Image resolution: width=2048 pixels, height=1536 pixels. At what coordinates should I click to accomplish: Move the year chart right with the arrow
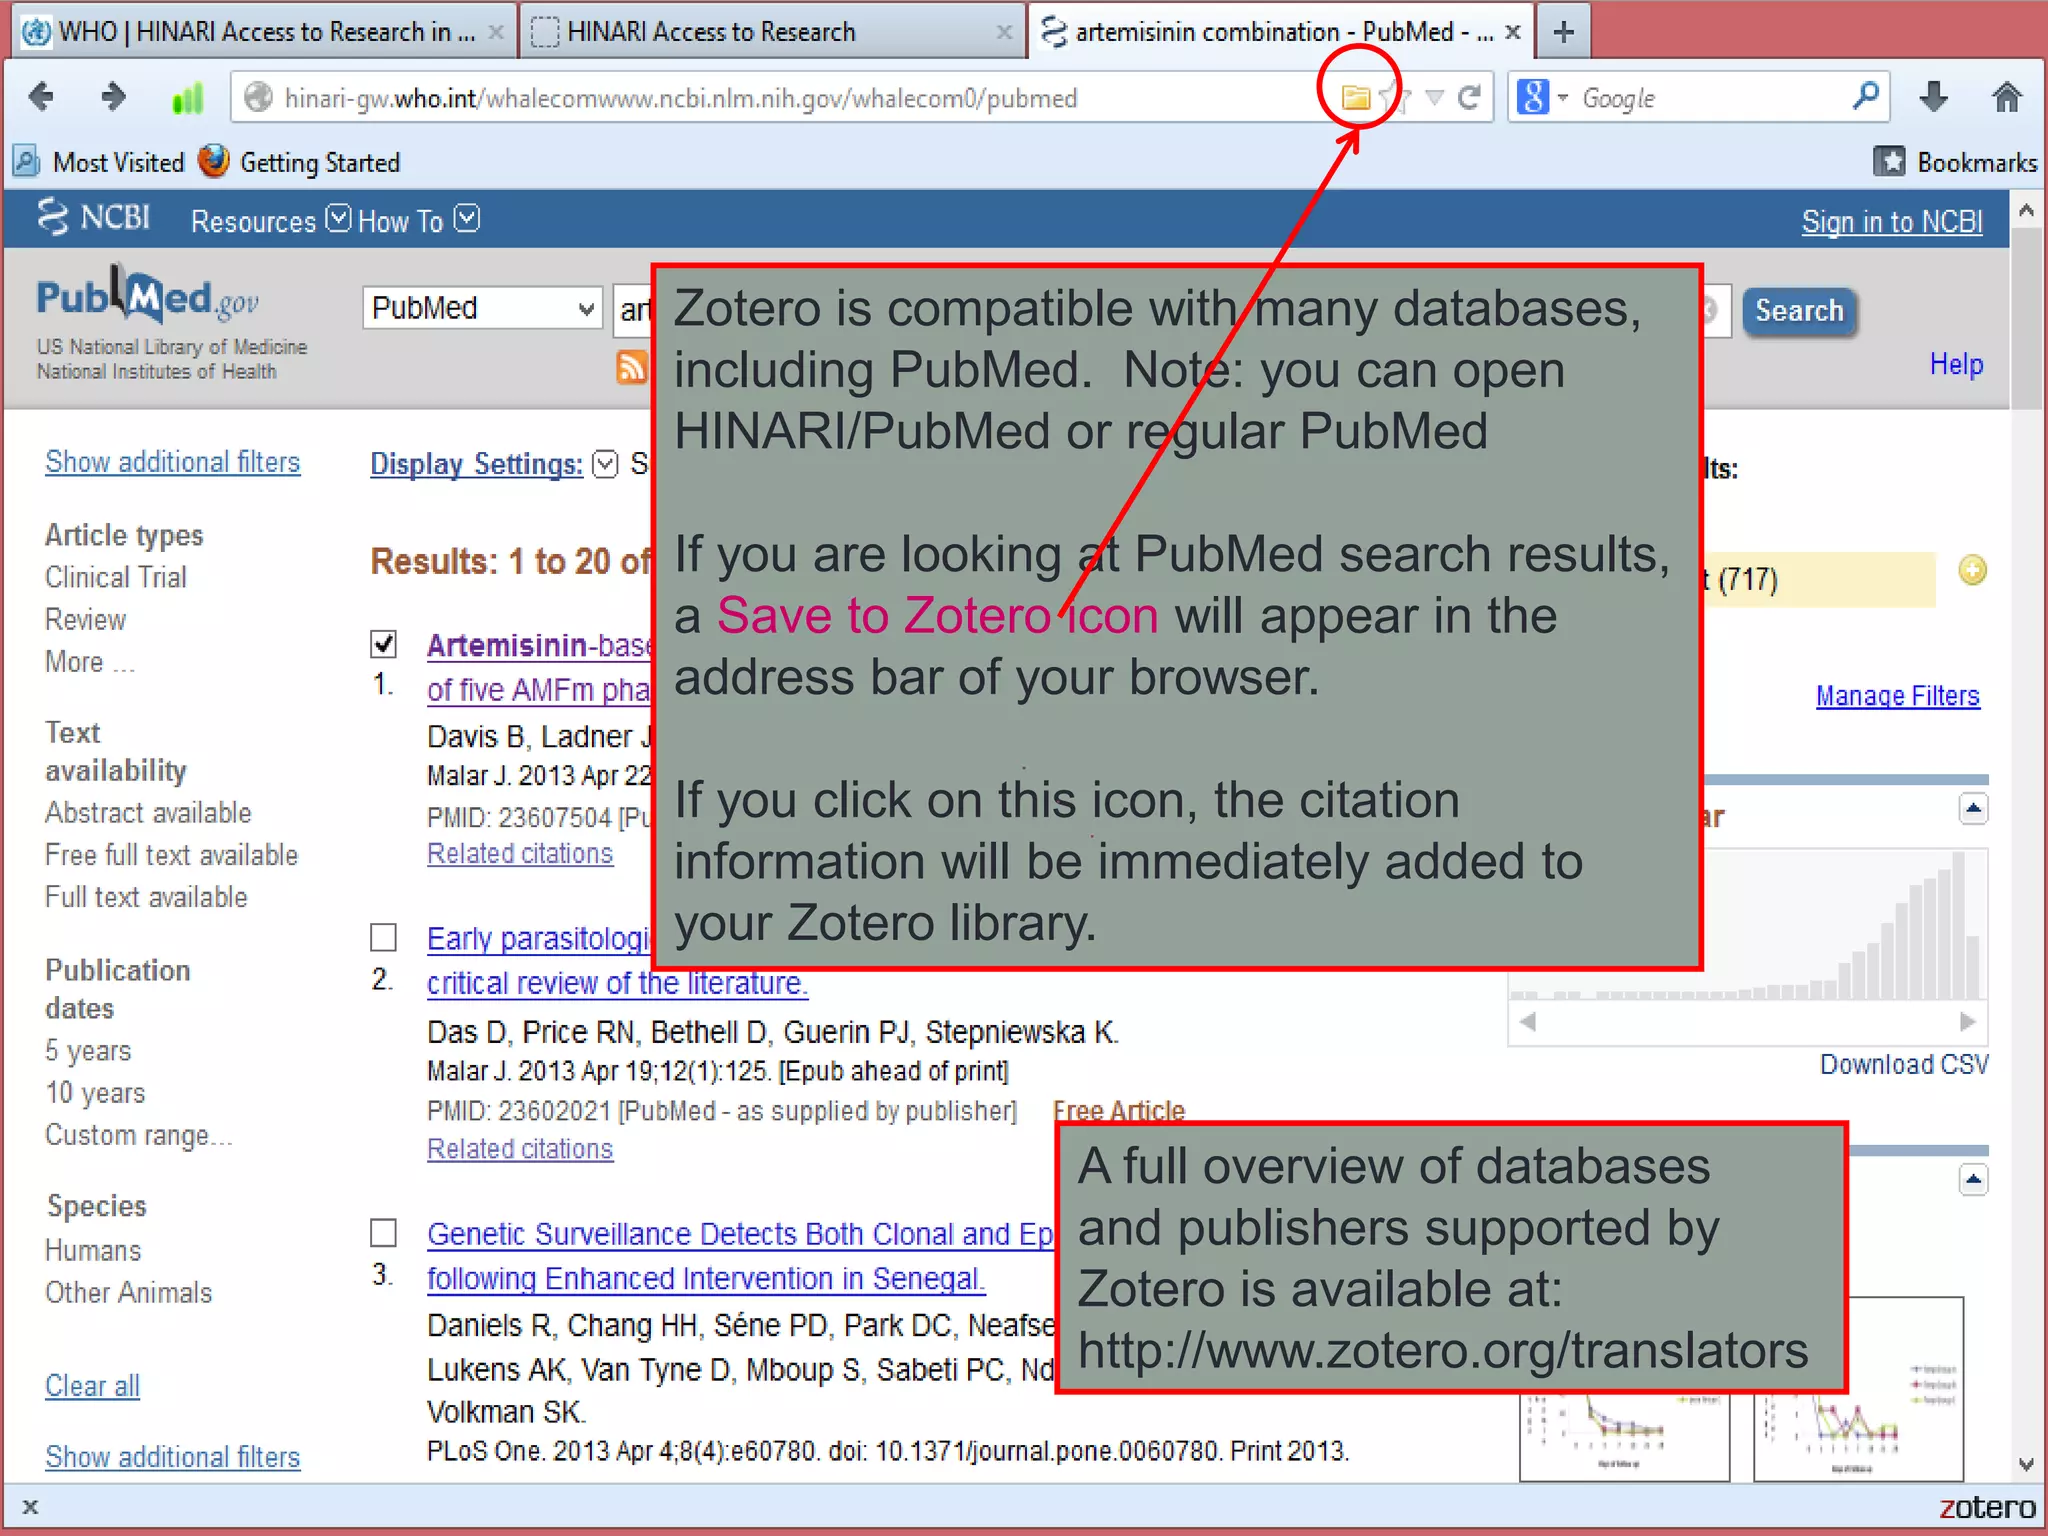click(x=1967, y=1021)
